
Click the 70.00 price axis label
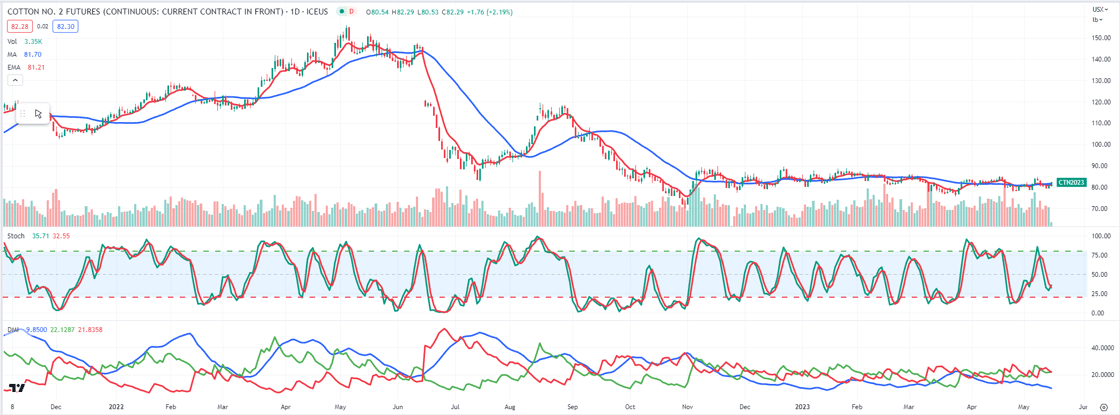pos(1101,209)
